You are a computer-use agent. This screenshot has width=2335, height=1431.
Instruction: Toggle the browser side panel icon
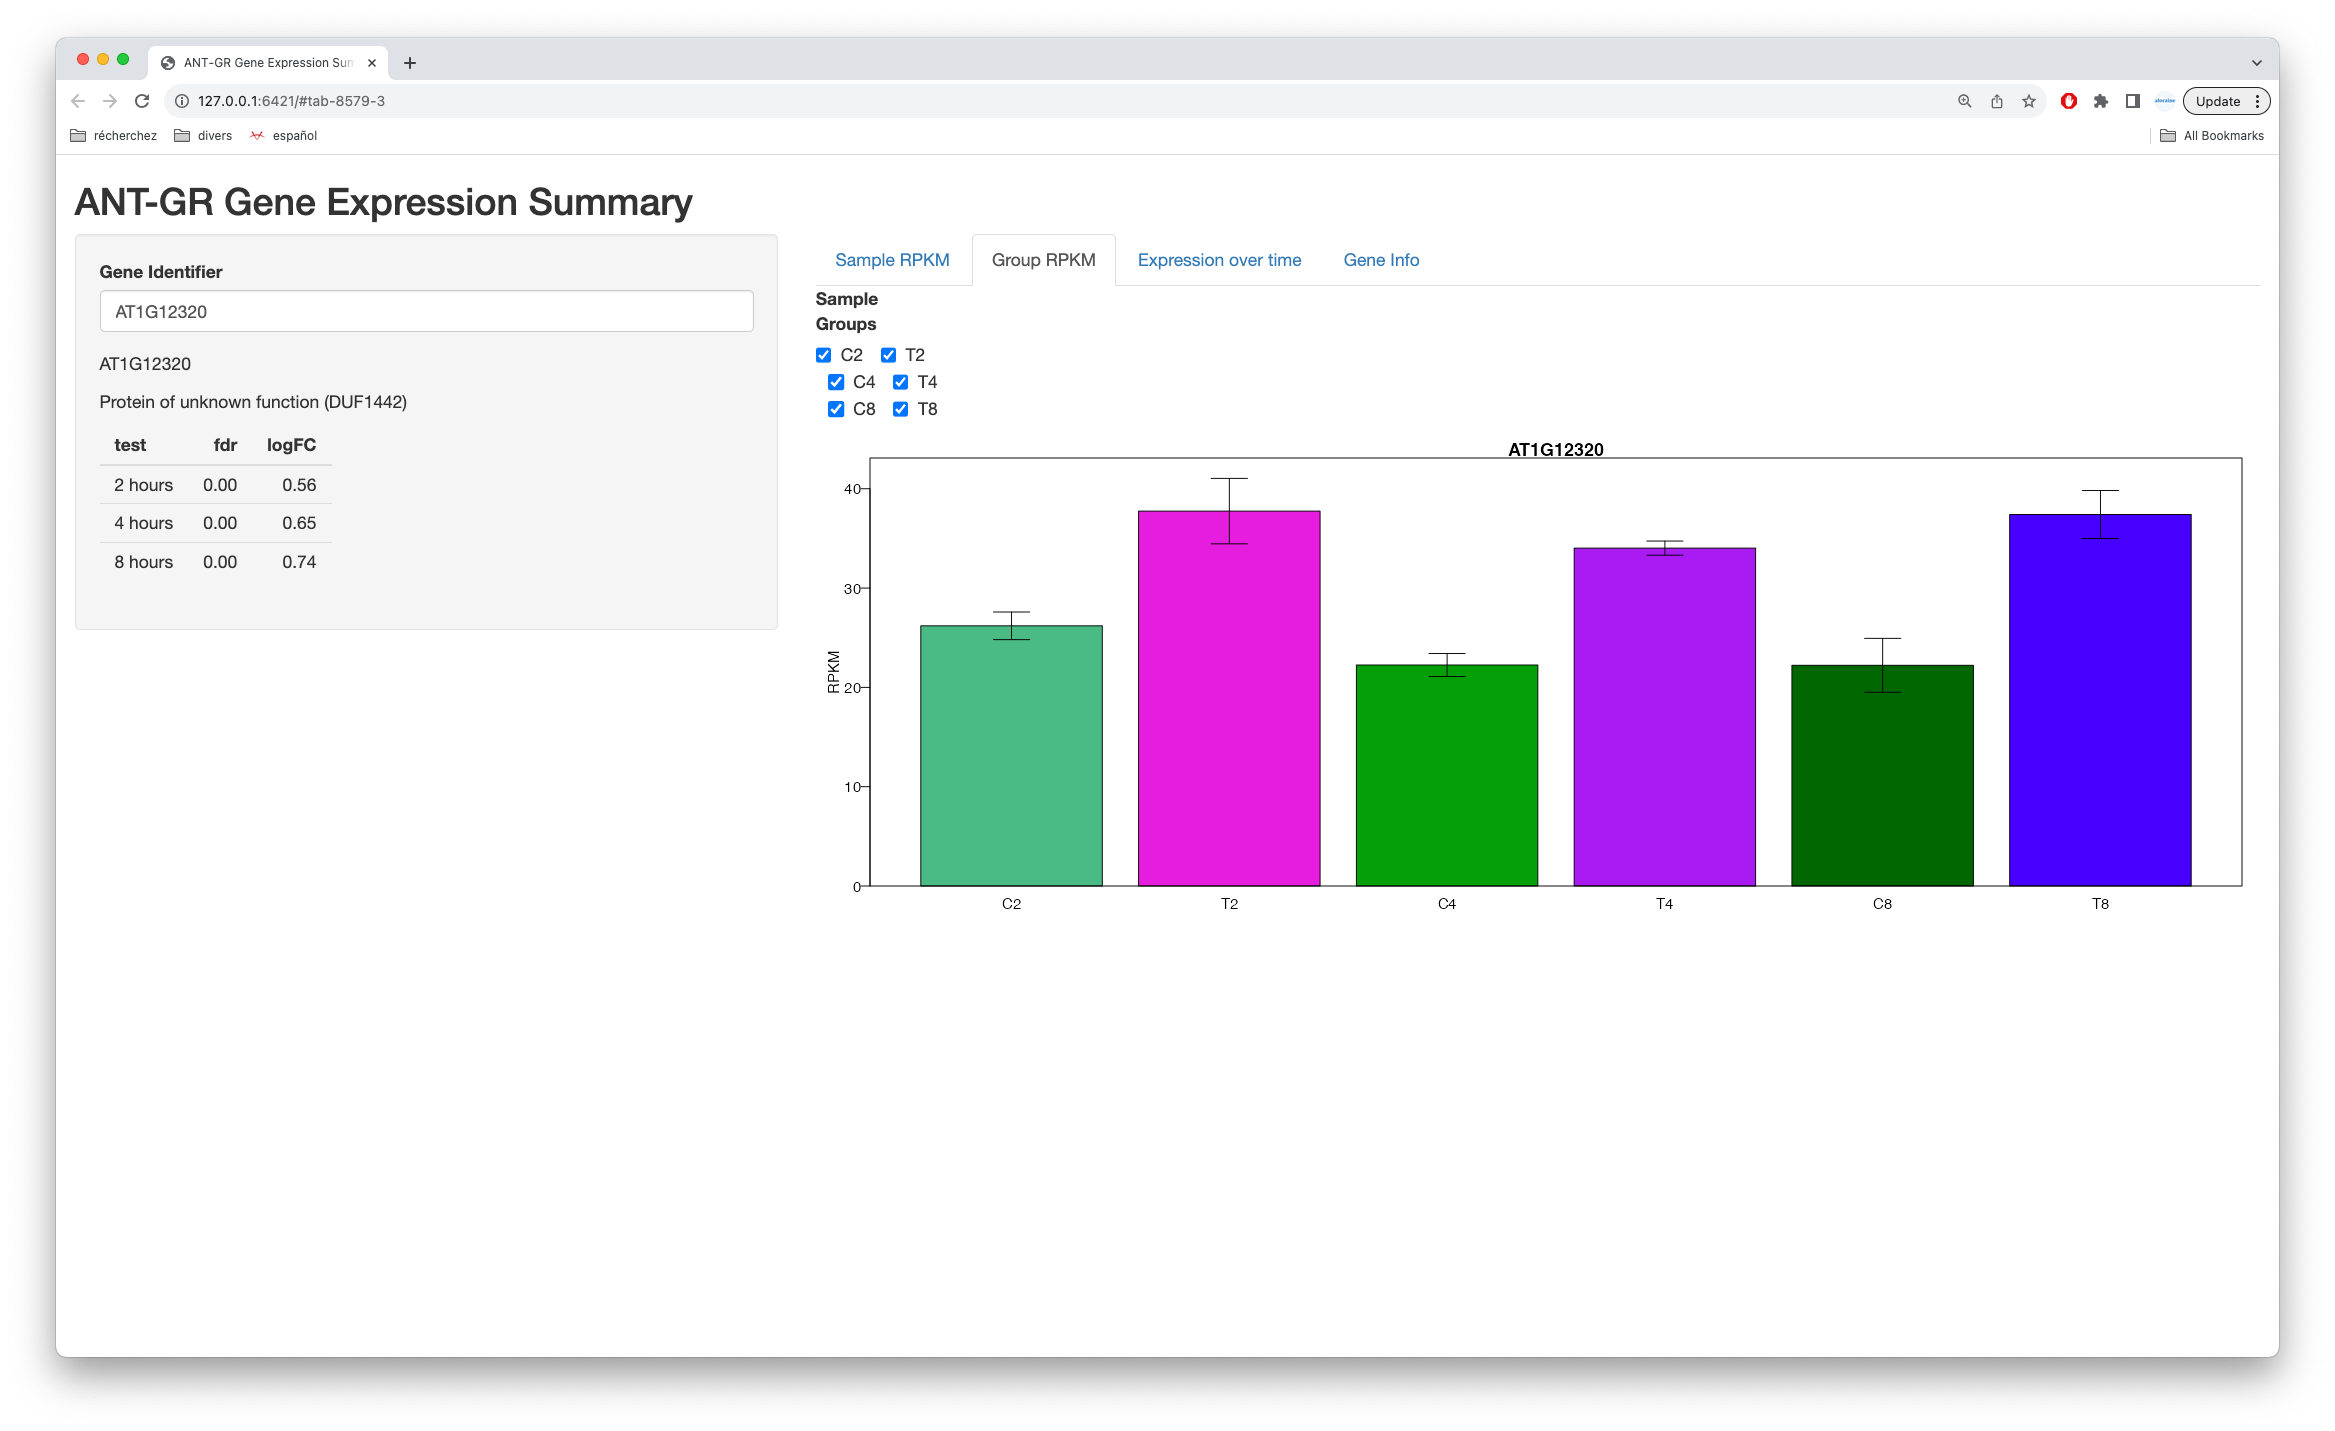point(2133,101)
